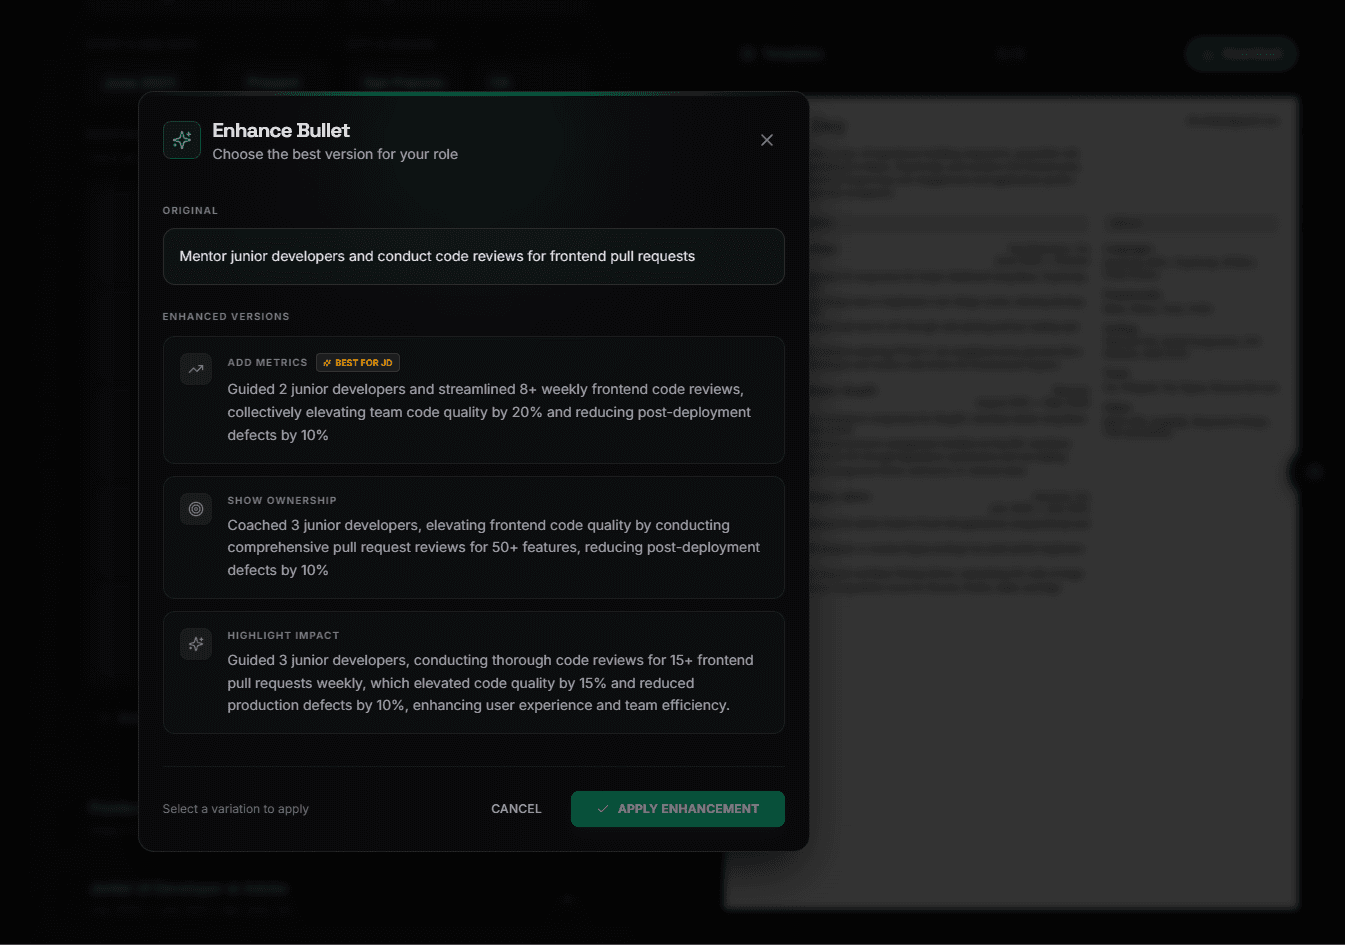Click the sparkle glyph inside the Best for JD badge
Screen dimensions: 1345x945
[x=328, y=362]
